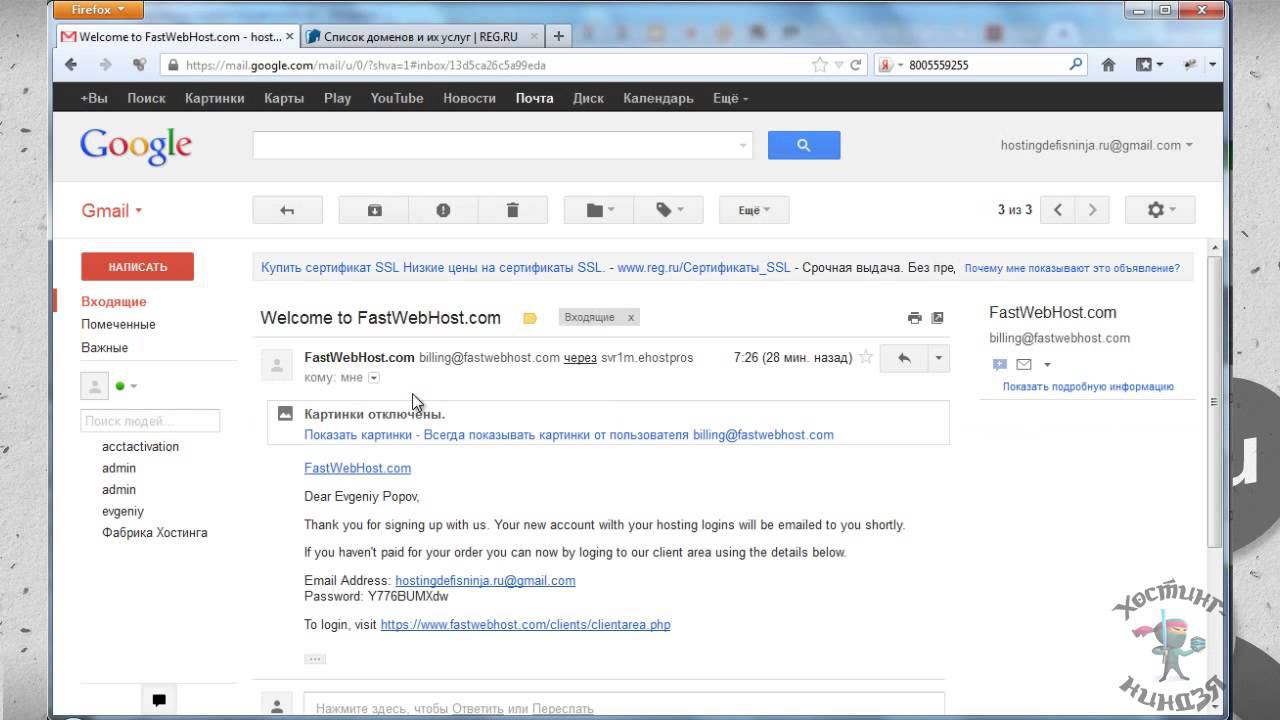Add FastWebHost contact to circles icon
The image size is (1280, 720).
click(x=999, y=364)
